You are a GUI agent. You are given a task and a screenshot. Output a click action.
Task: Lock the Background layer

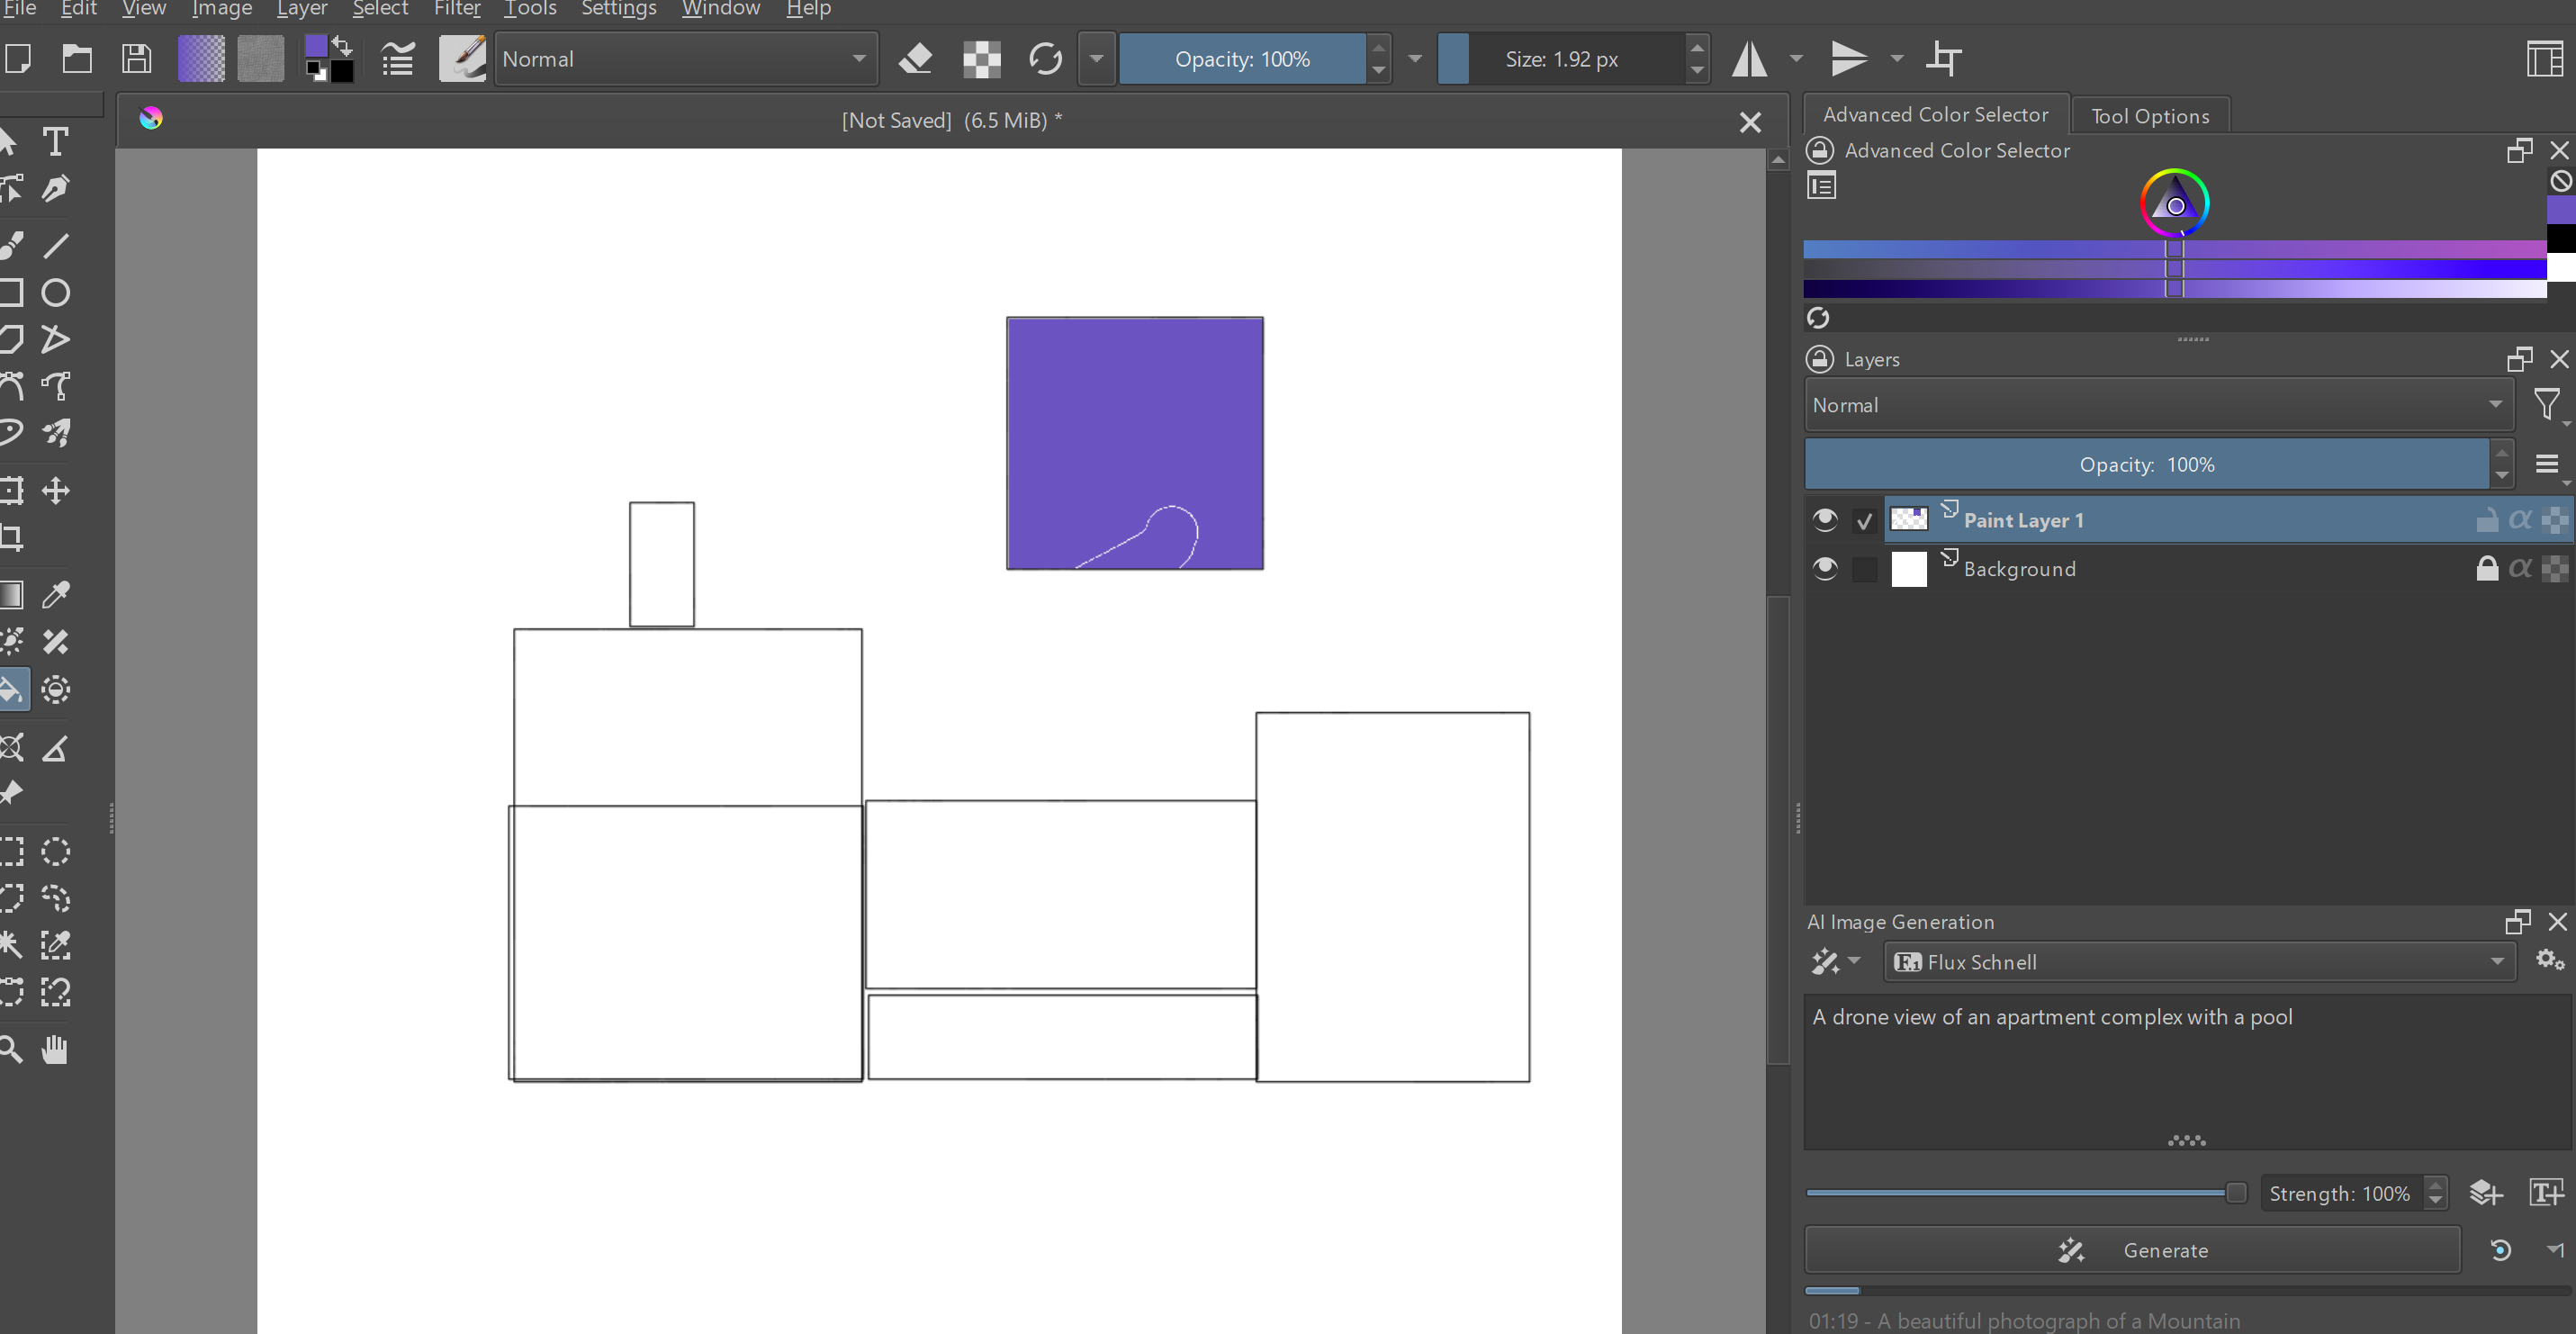point(2487,568)
